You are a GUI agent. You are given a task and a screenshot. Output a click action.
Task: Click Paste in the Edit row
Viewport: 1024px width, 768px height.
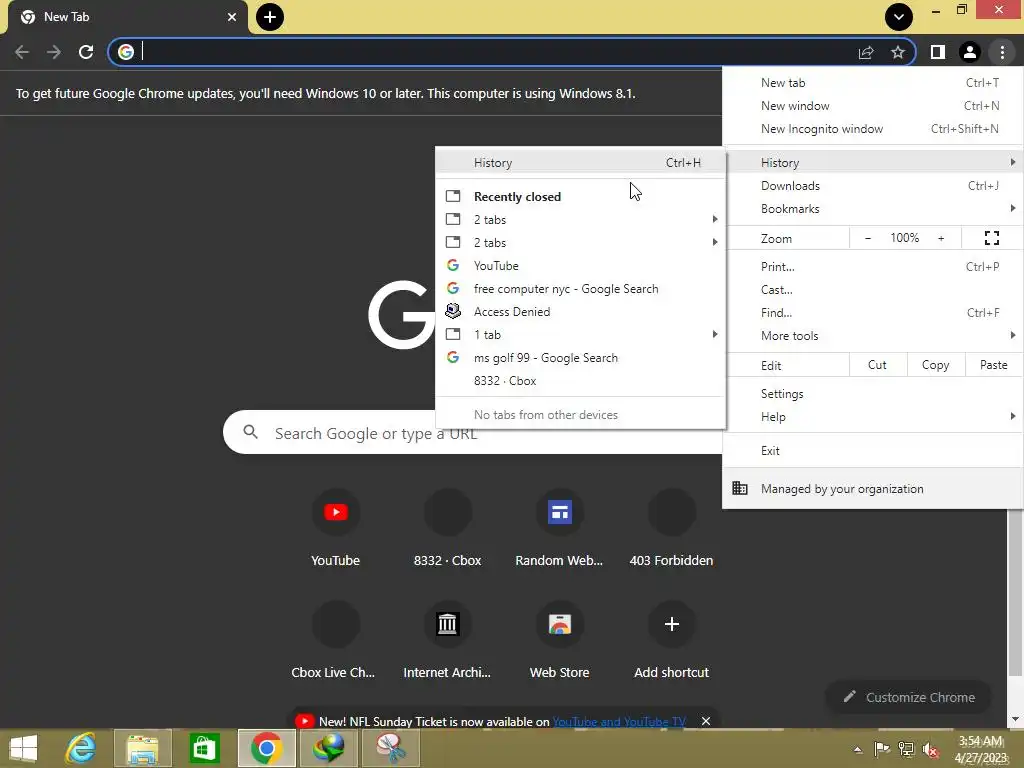(993, 365)
